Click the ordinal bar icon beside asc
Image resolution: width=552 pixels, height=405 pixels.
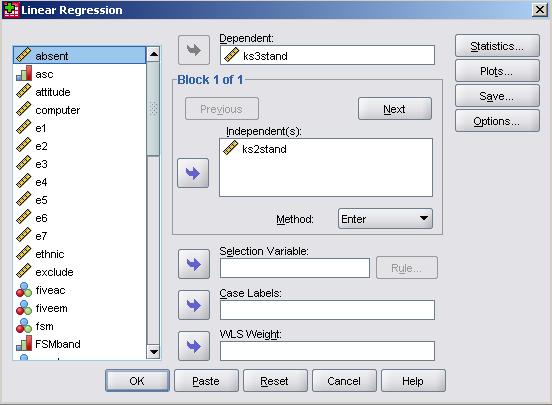point(24,73)
